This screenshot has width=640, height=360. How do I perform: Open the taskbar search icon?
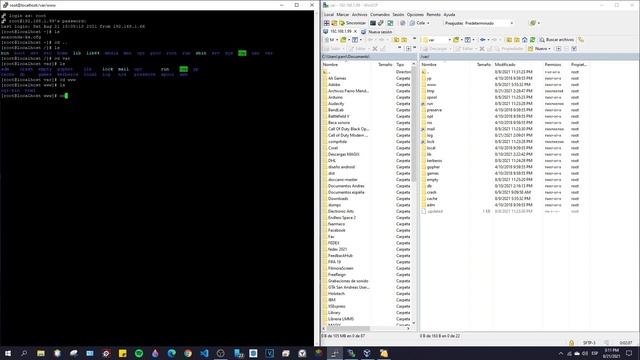click(24, 353)
